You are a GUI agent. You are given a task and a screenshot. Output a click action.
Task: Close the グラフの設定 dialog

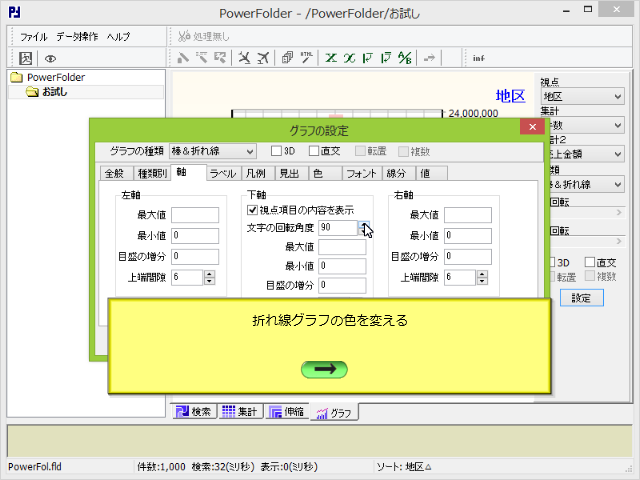[x=532, y=127]
